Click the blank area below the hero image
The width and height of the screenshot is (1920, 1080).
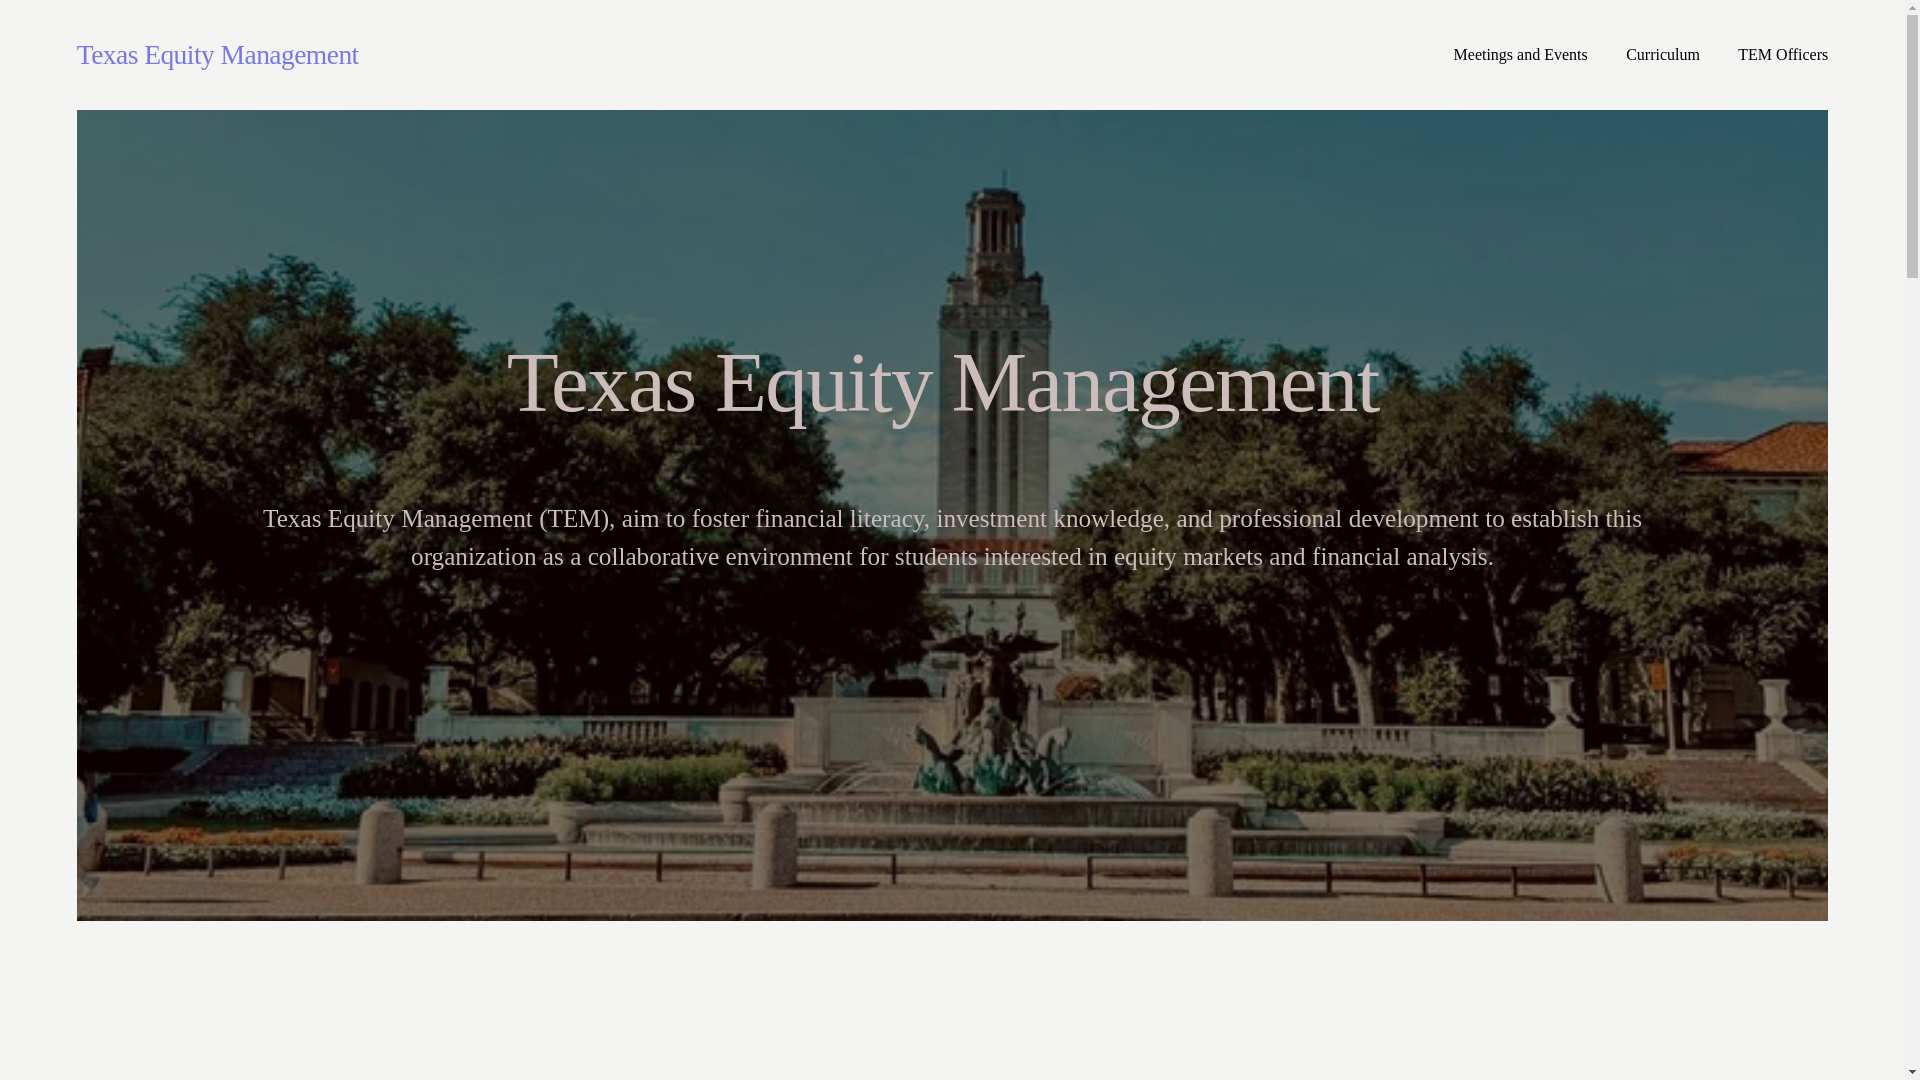pyautogui.click(x=952, y=1000)
